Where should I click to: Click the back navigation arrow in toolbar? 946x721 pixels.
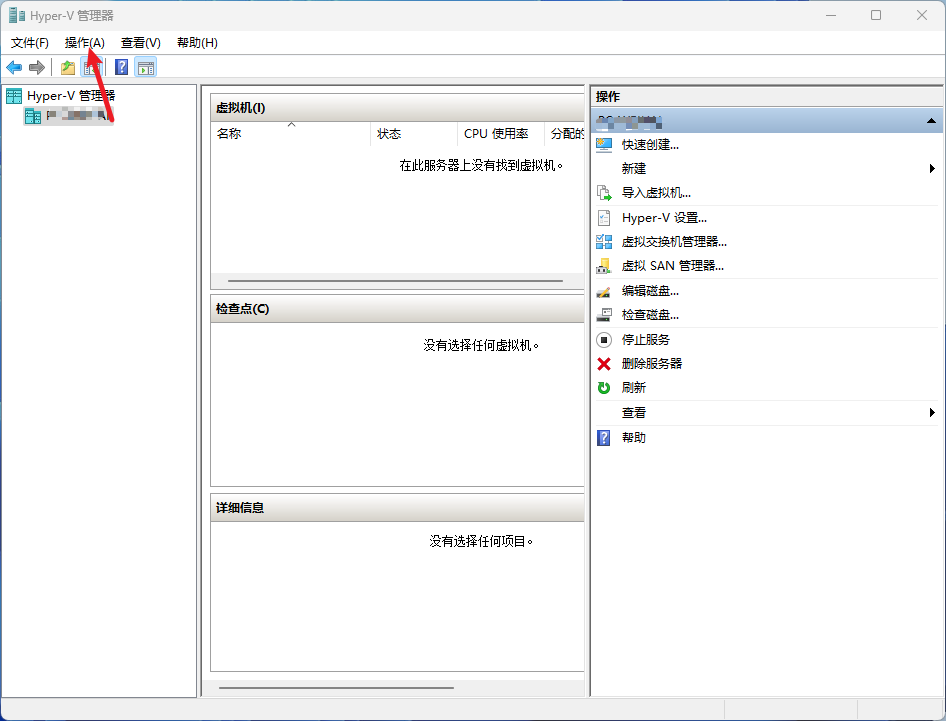14,67
